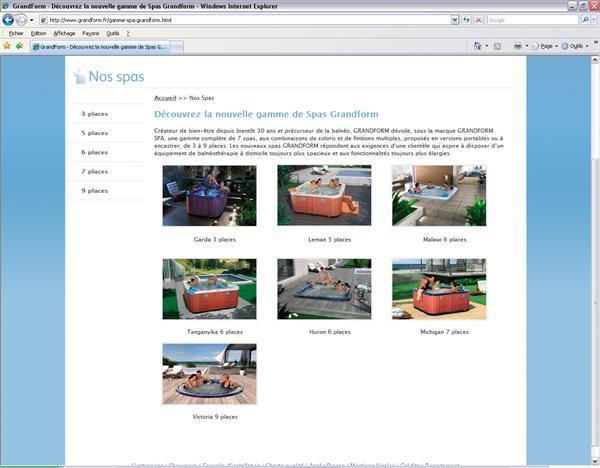Click the RSS feeds icon

tap(497, 46)
